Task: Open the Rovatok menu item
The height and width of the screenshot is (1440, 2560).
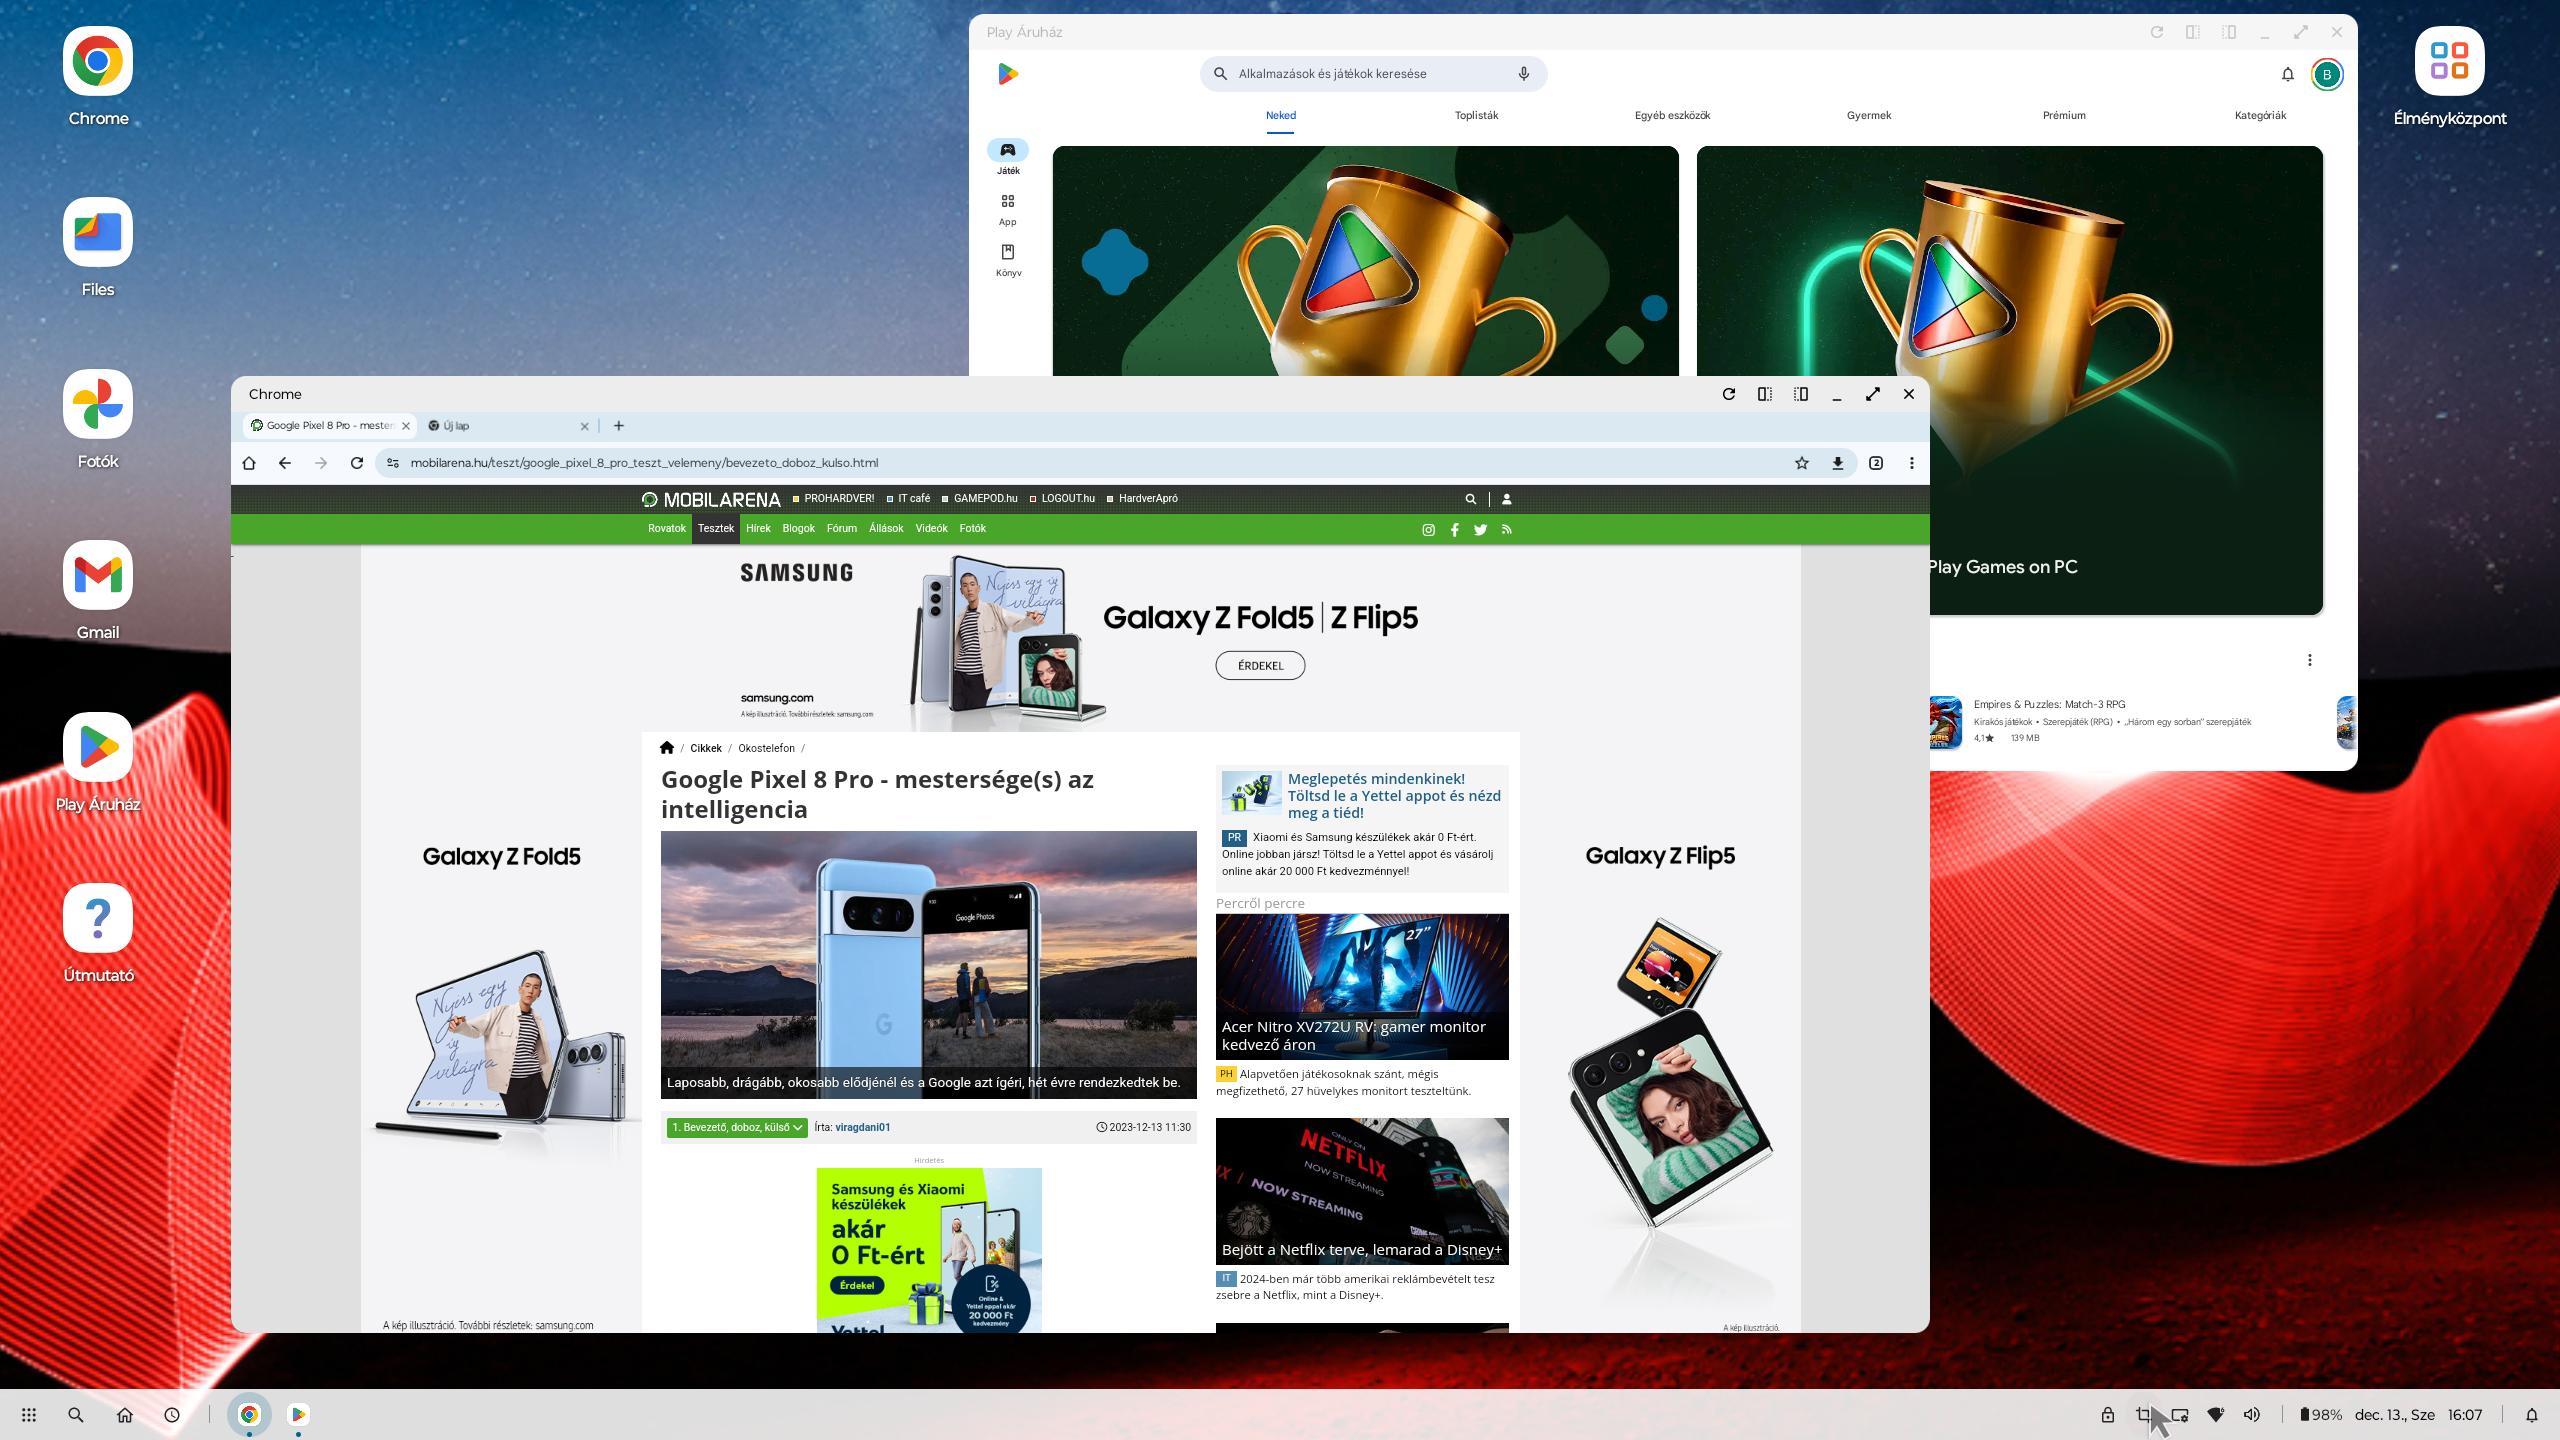Action: pos(667,529)
